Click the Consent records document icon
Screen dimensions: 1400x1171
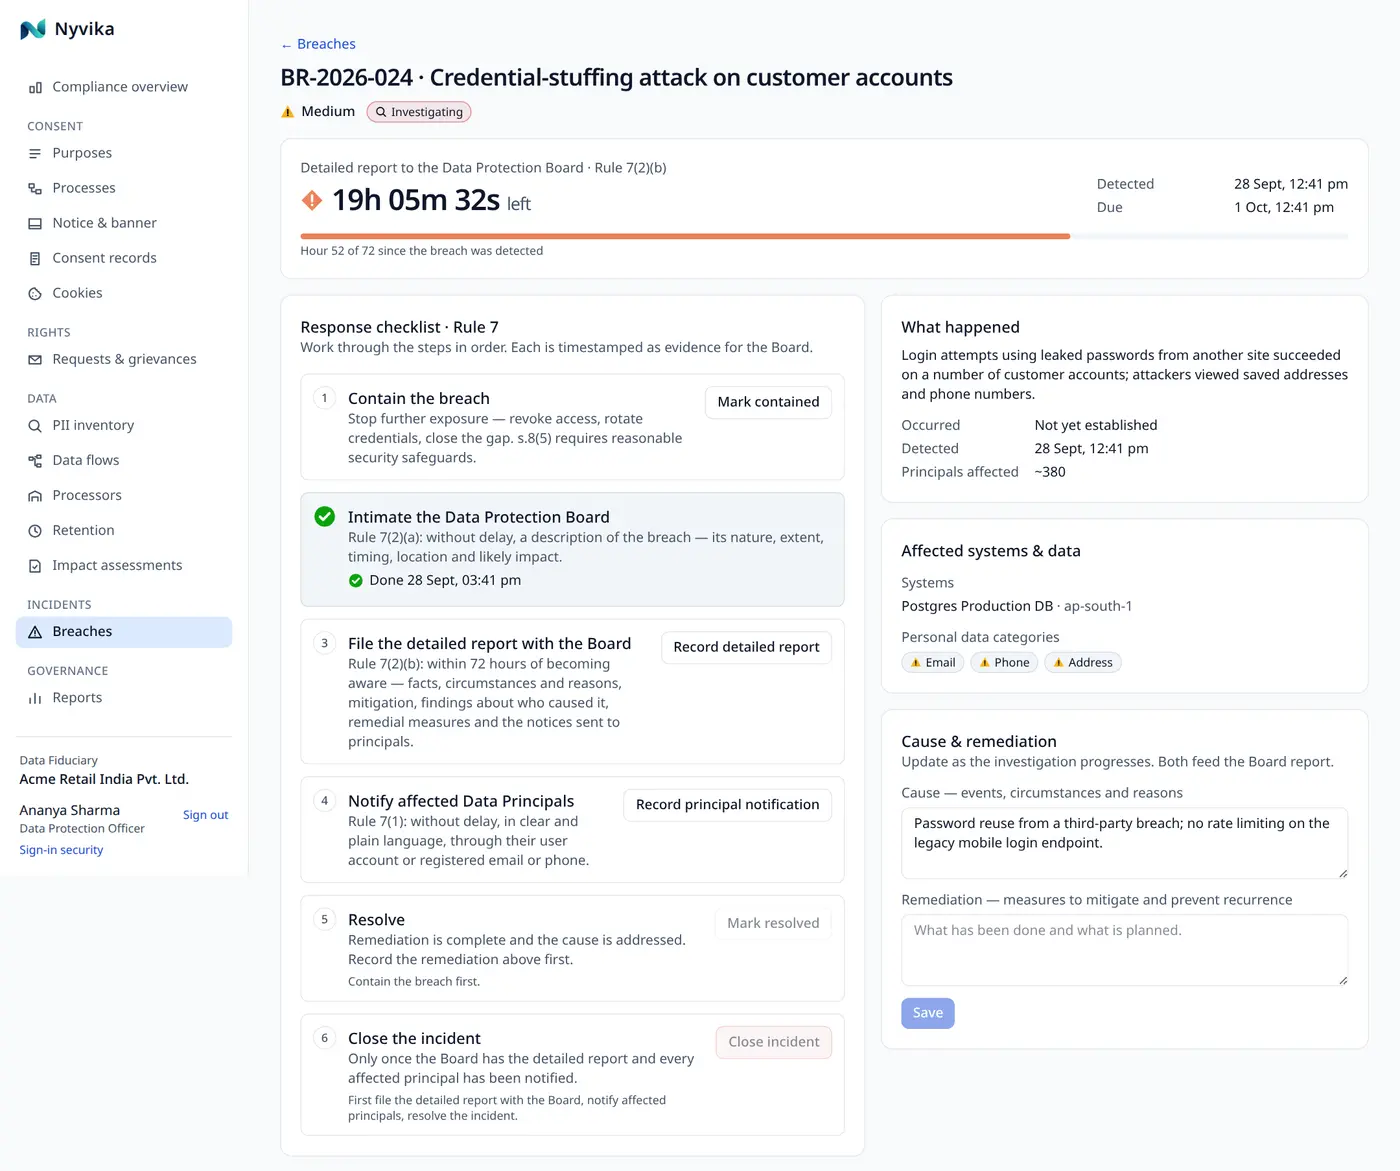[35, 259]
